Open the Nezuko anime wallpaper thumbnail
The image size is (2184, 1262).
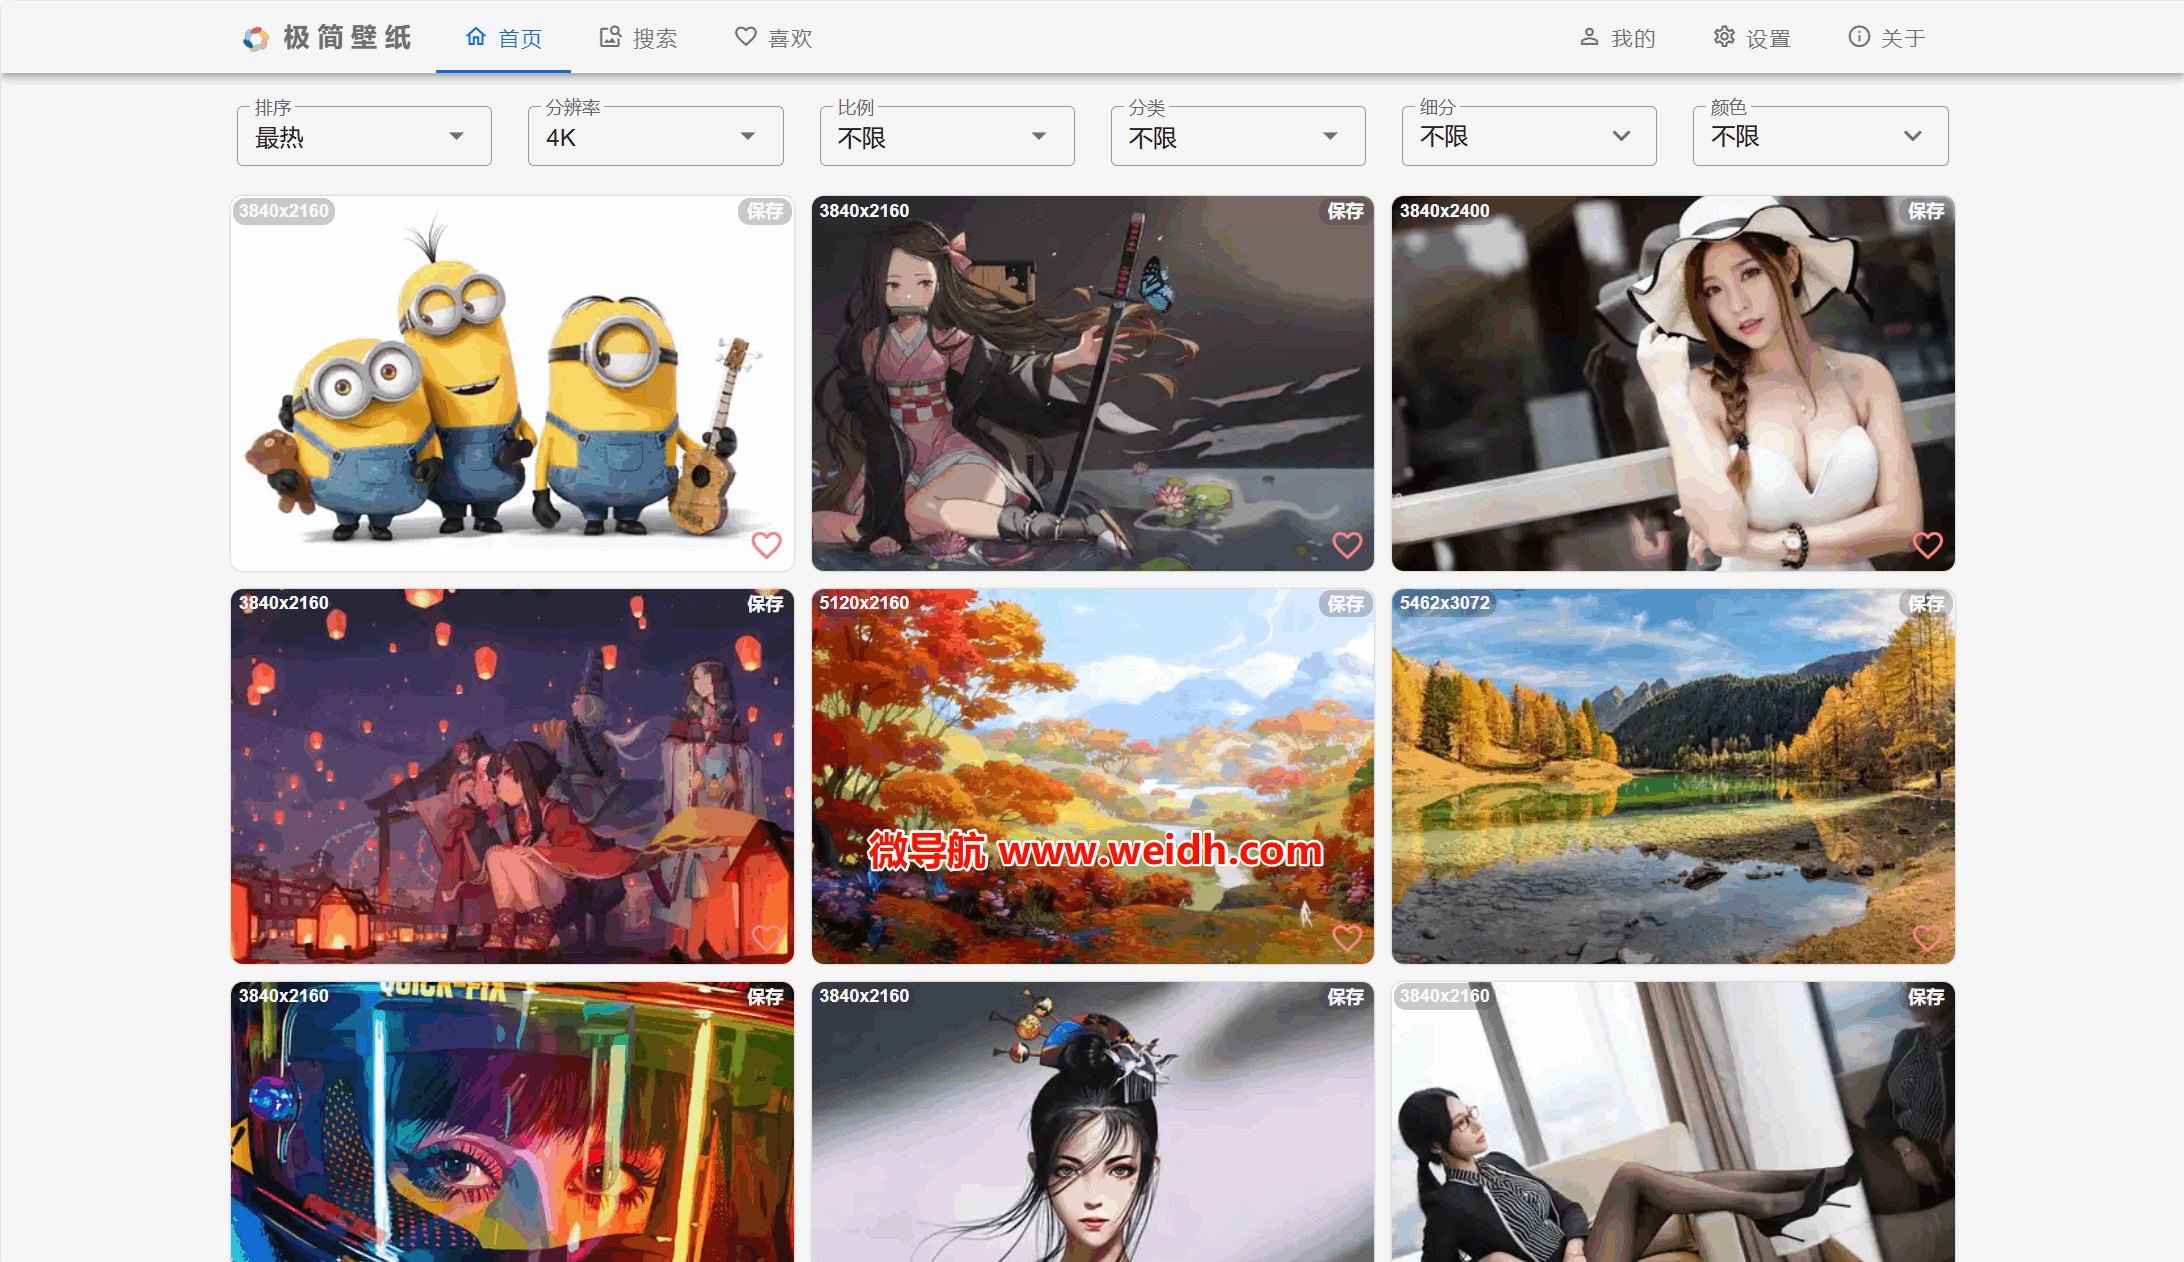point(1093,383)
